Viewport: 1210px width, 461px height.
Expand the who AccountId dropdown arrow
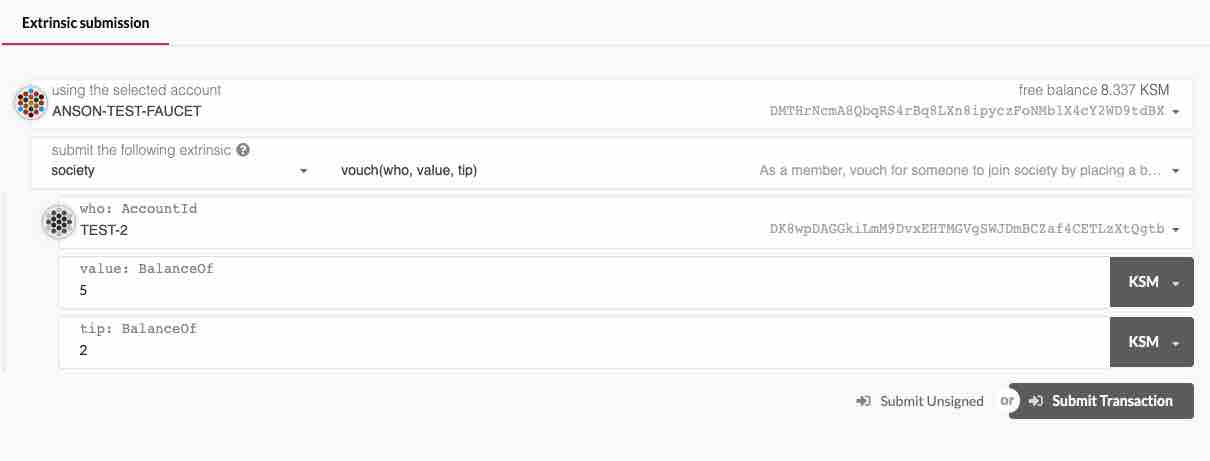[x=1175, y=230]
